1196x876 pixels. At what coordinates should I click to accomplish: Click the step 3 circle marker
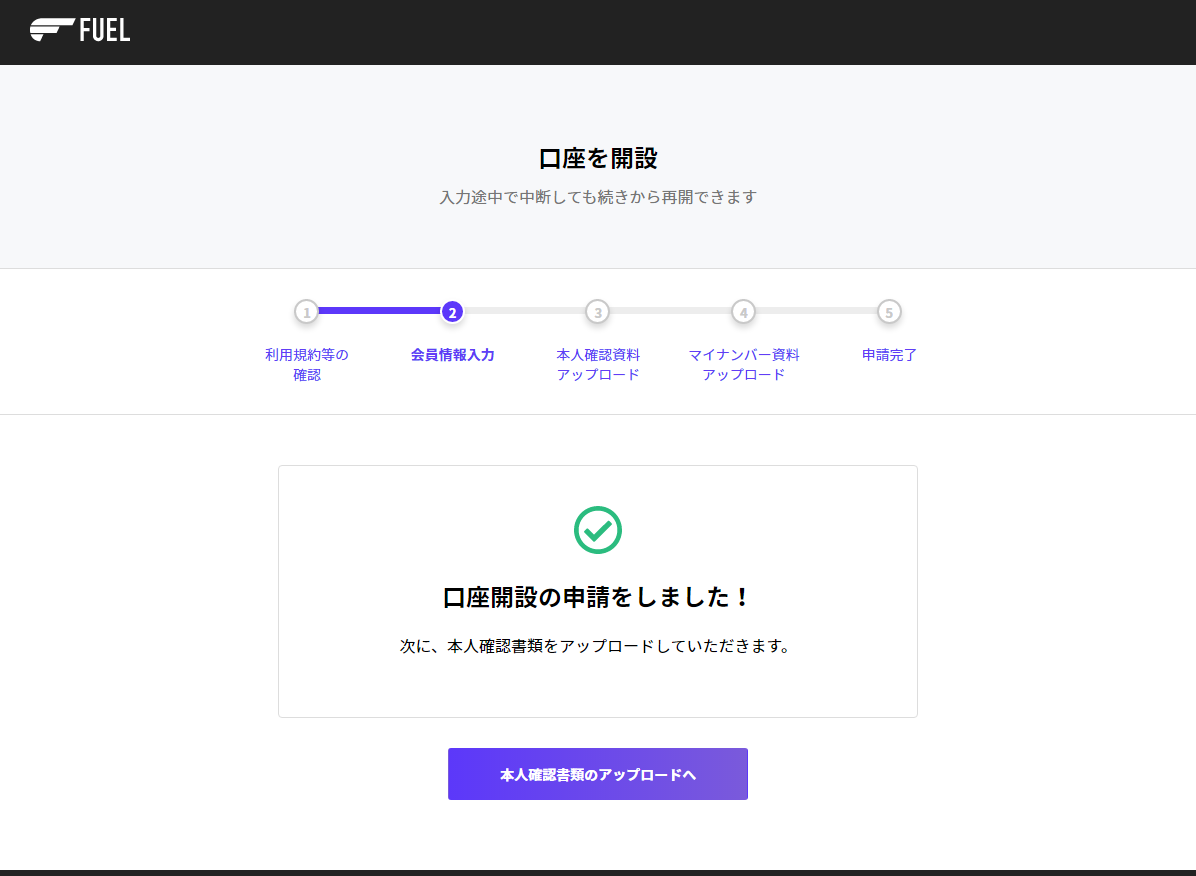click(x=598, y=312)
